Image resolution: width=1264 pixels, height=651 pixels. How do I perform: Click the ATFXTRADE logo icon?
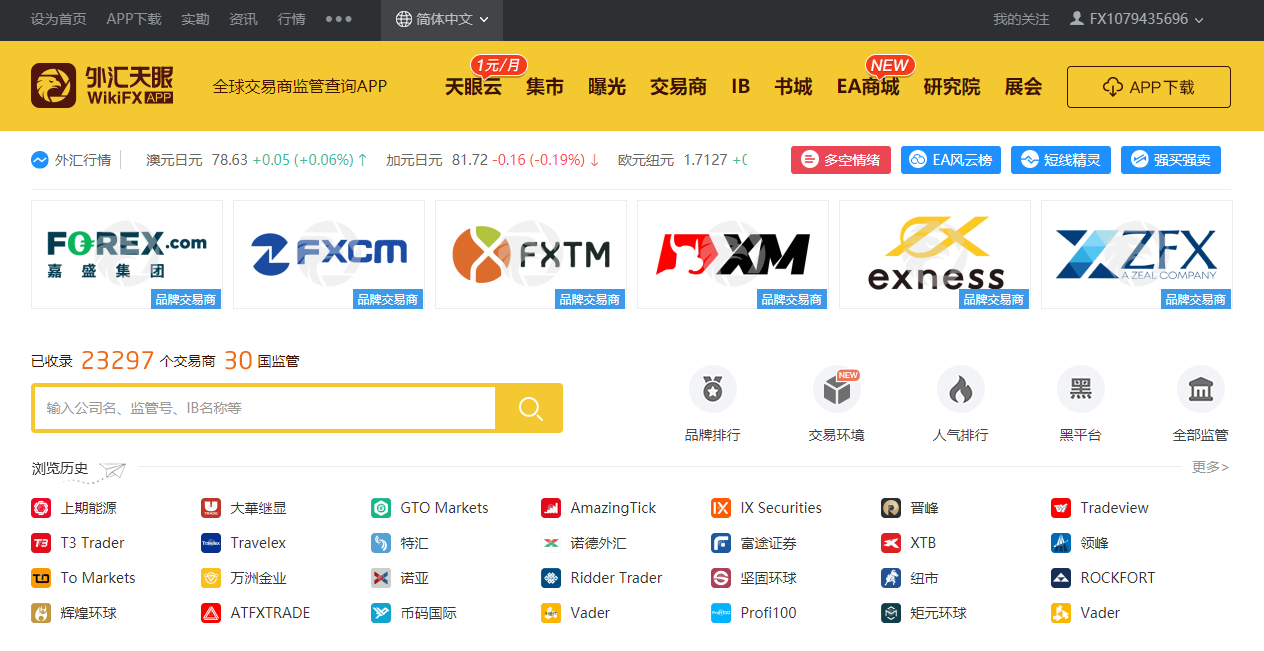click(x=211, y=613)
